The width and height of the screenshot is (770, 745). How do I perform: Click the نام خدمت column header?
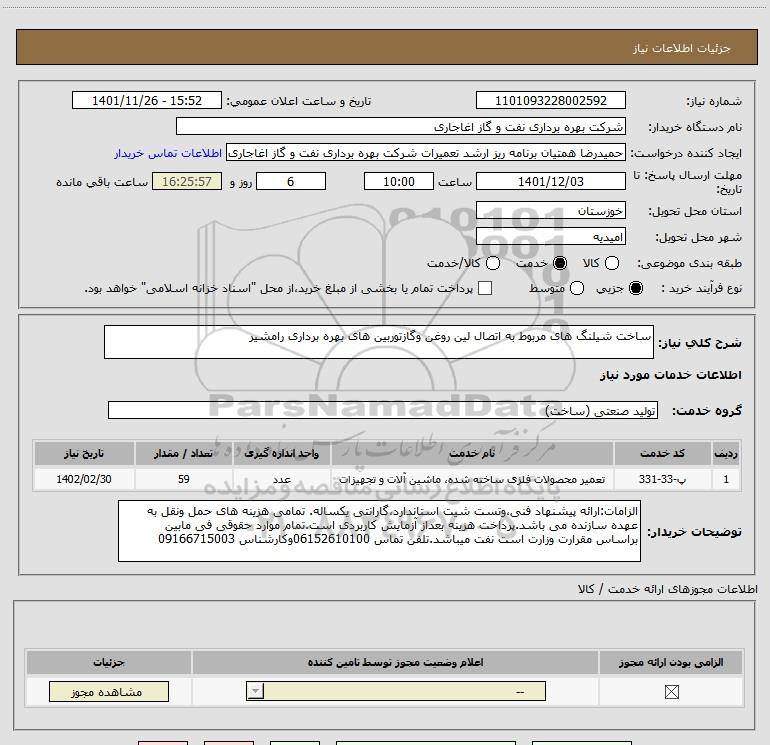[472, 453]
